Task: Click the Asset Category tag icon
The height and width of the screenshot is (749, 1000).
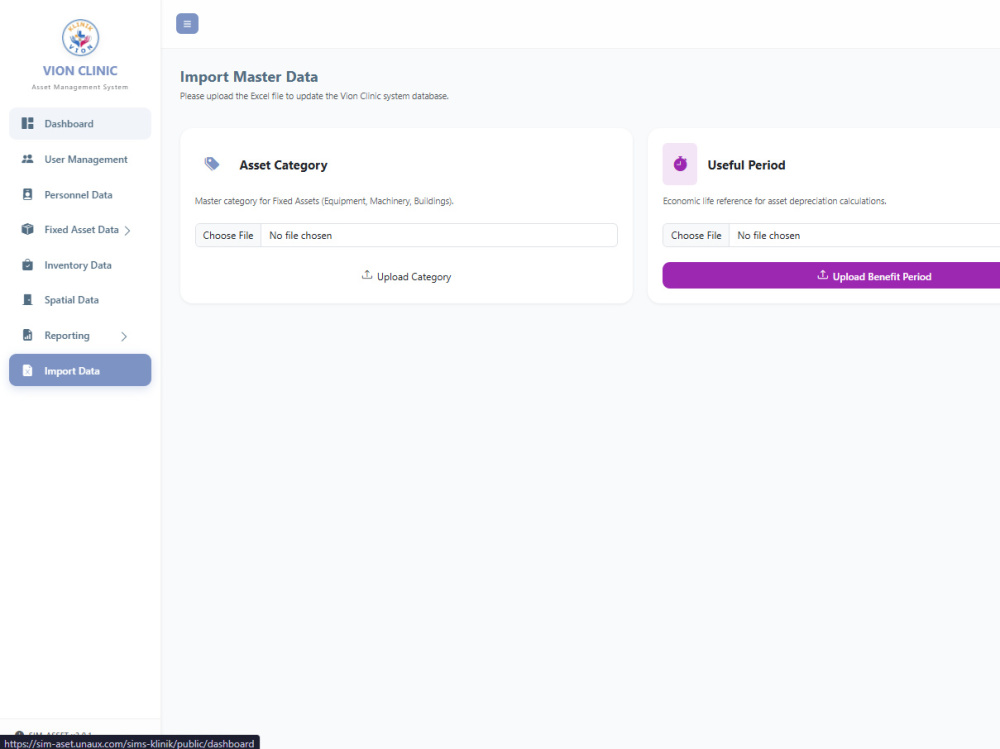Action: [212, 164]
